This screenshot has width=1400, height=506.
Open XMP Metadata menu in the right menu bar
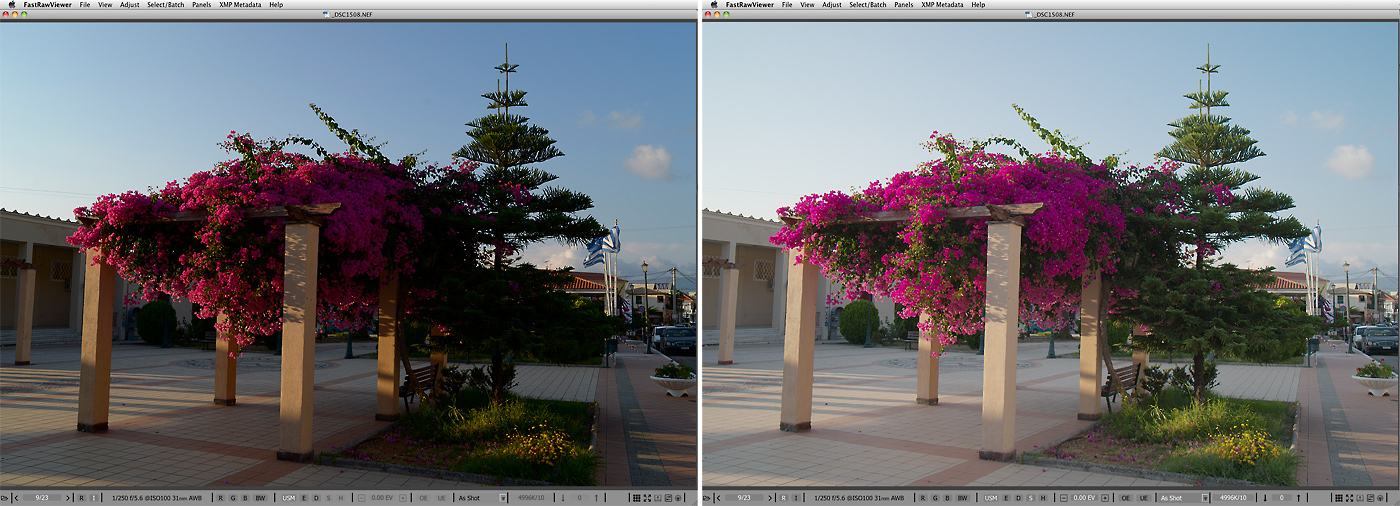944,5
